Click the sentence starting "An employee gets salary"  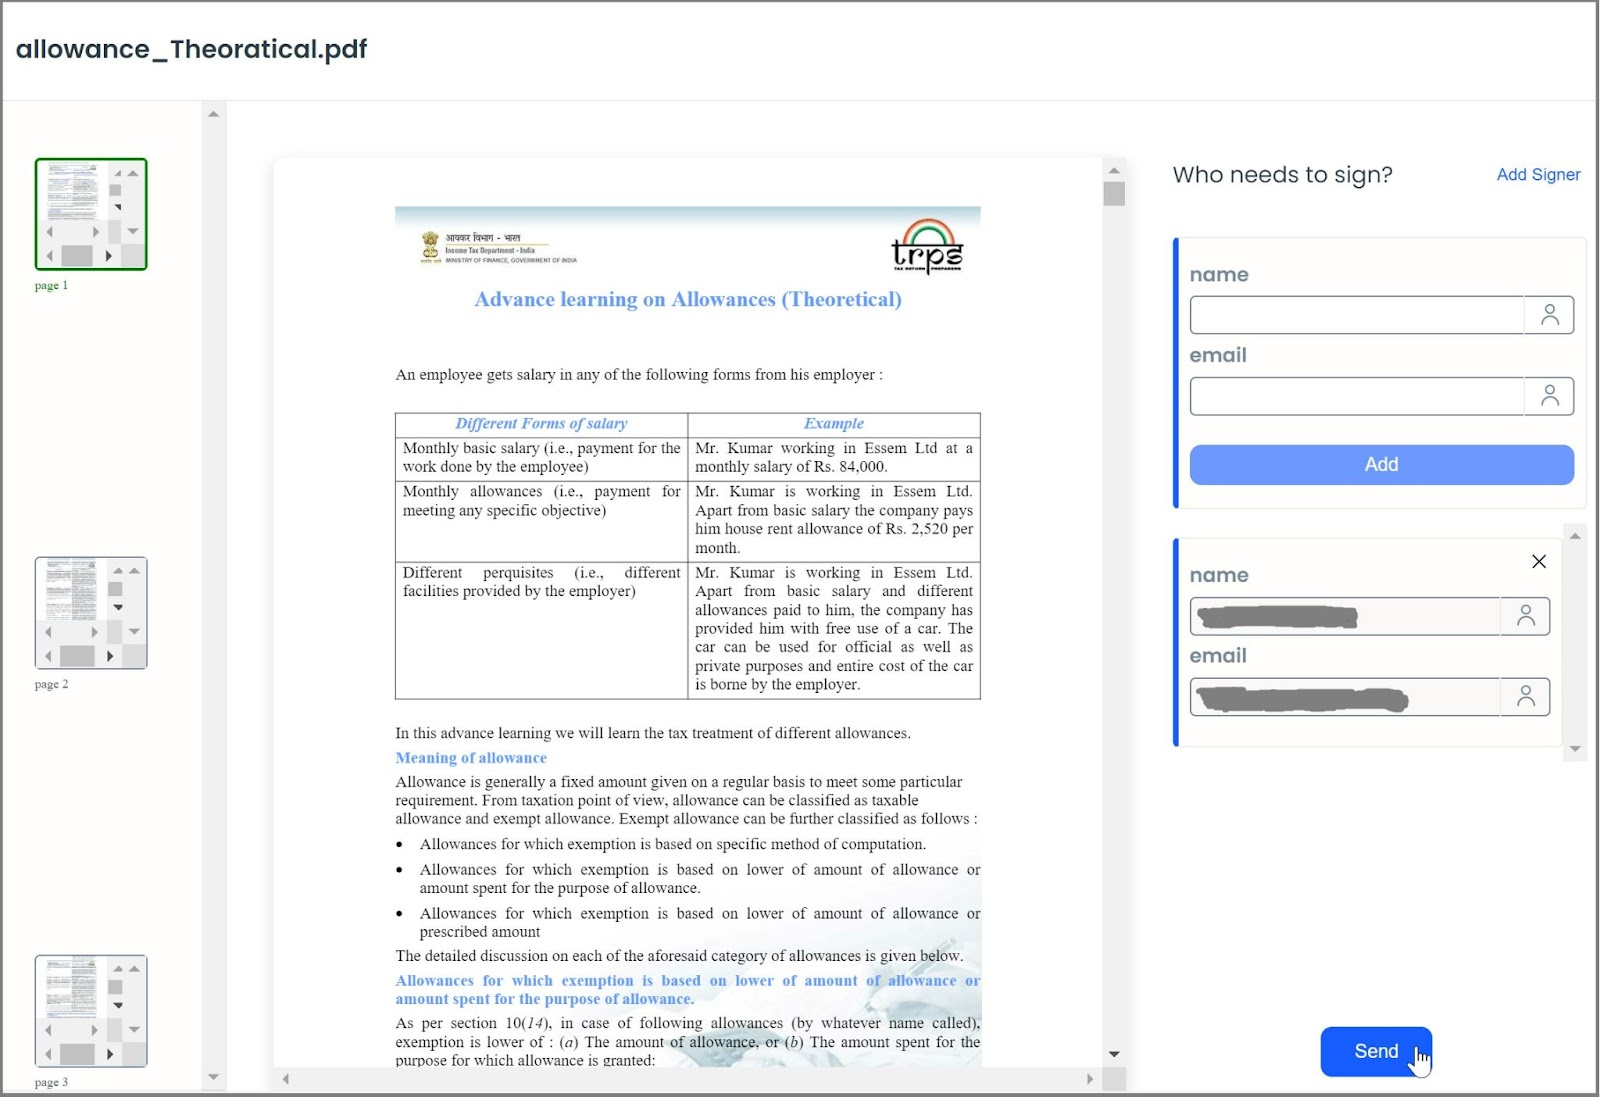coord(639,375)
